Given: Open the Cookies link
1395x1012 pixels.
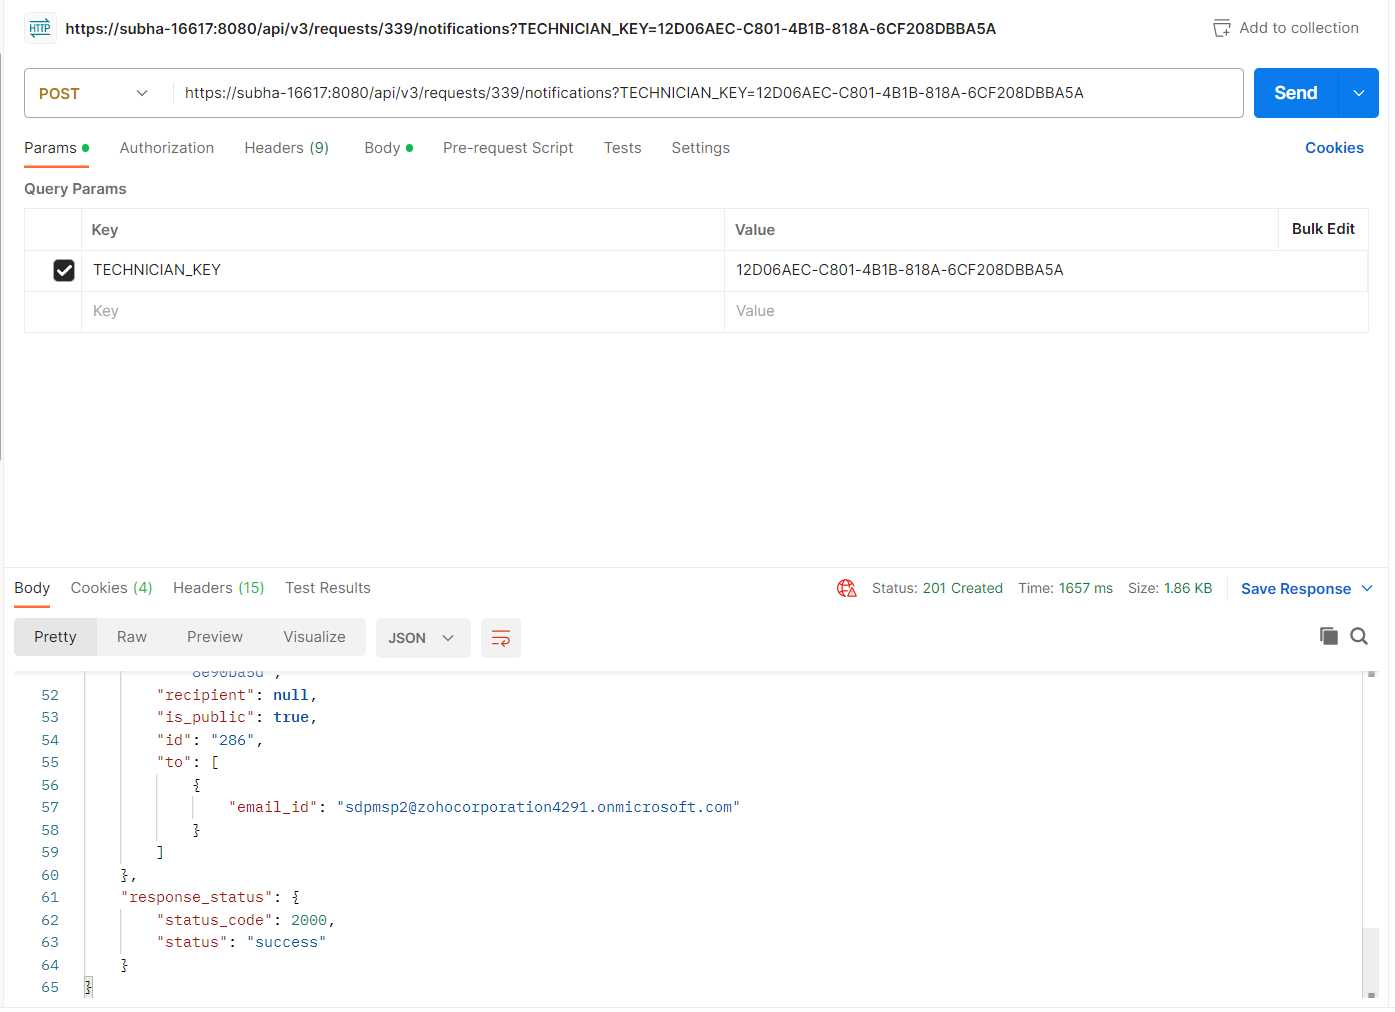Looking at the screenshot, I should tap(1333, 148).
